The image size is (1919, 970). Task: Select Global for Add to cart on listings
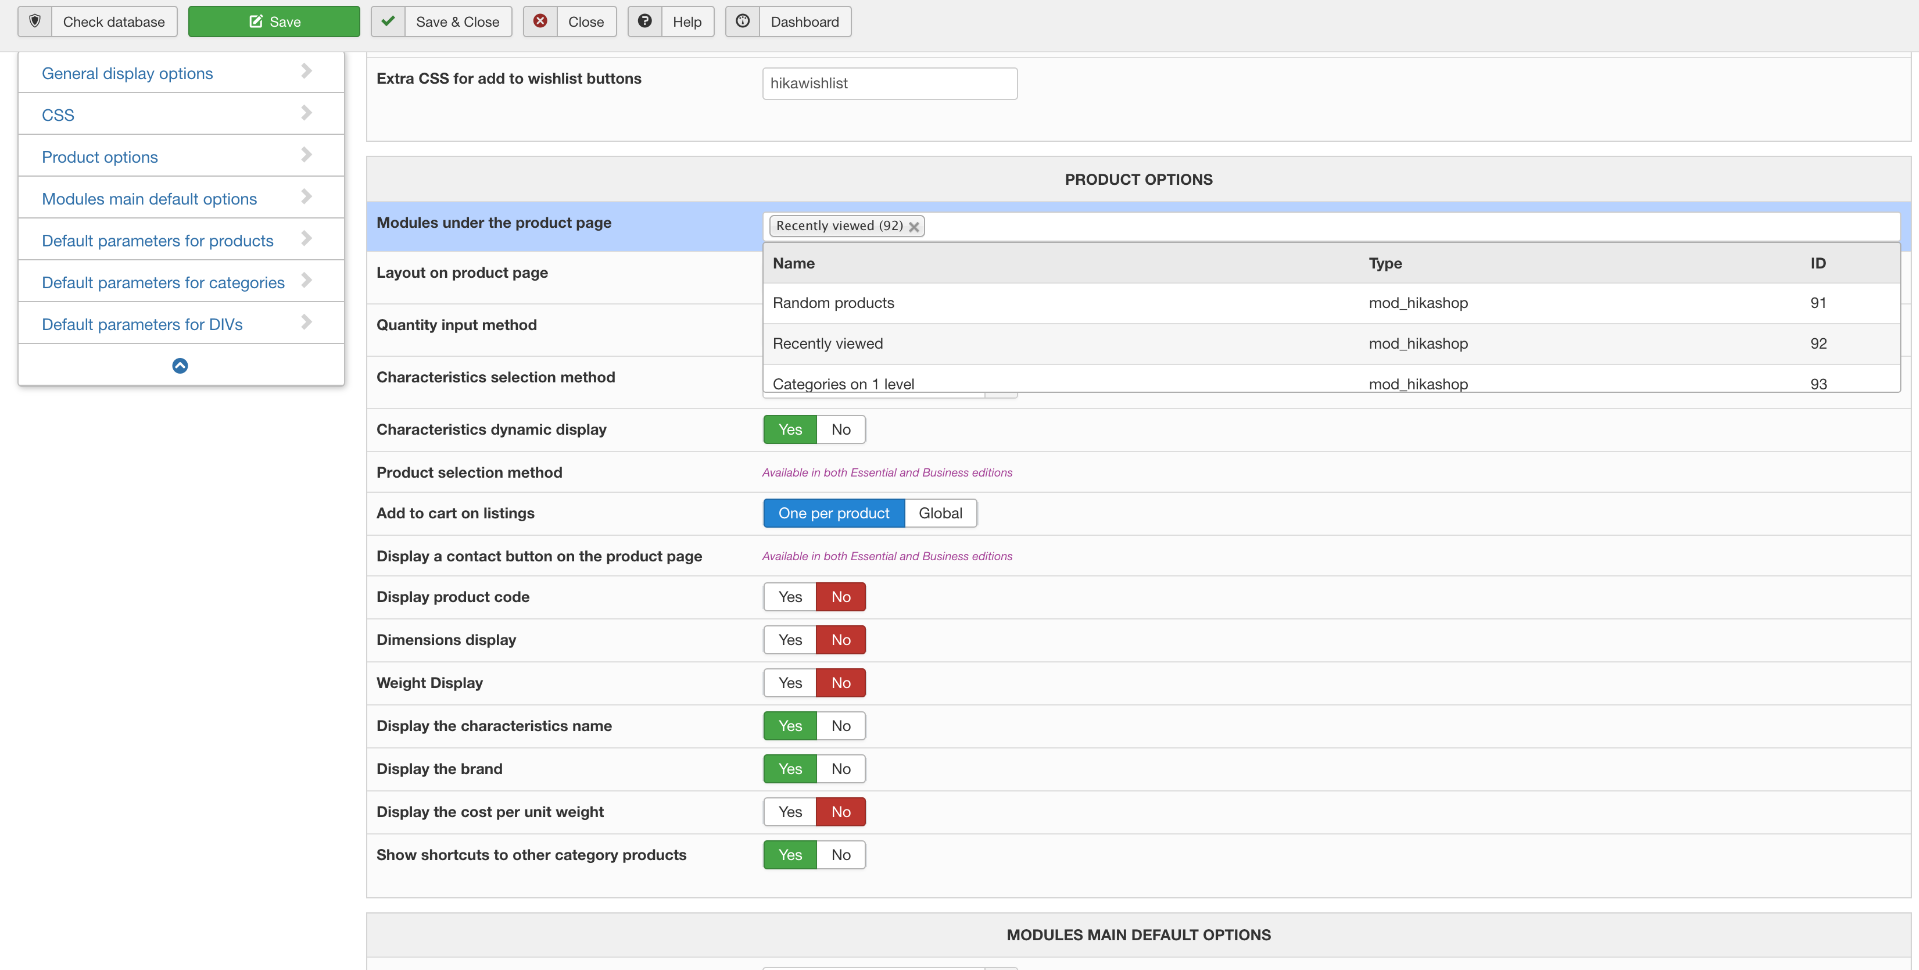(940, 513)
